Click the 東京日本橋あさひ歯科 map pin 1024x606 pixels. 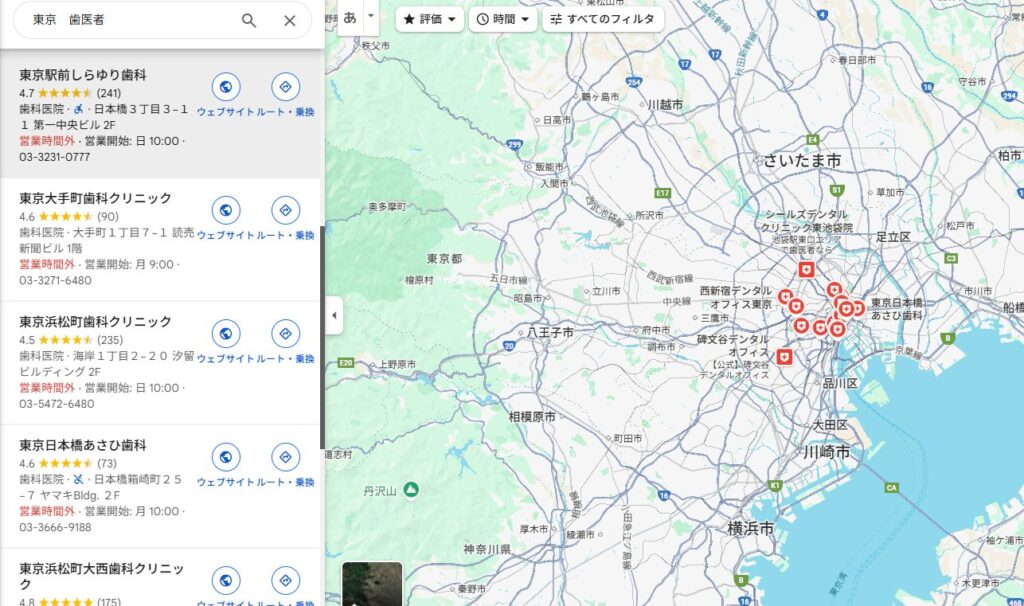coord(857,308)
